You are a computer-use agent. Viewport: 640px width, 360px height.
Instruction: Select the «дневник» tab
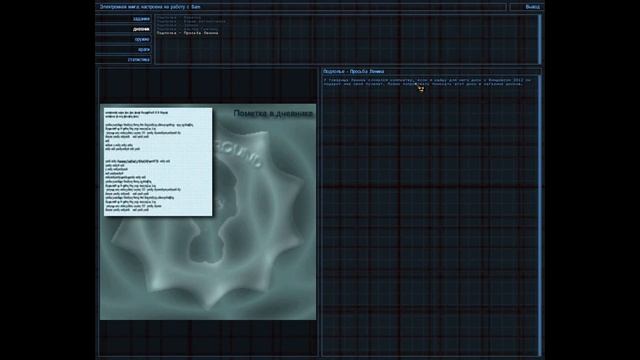(x=124, y=29)
